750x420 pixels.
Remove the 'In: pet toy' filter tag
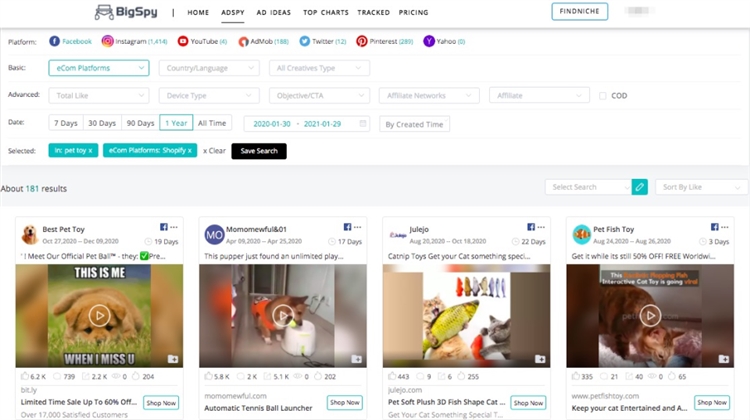(90, 150)
